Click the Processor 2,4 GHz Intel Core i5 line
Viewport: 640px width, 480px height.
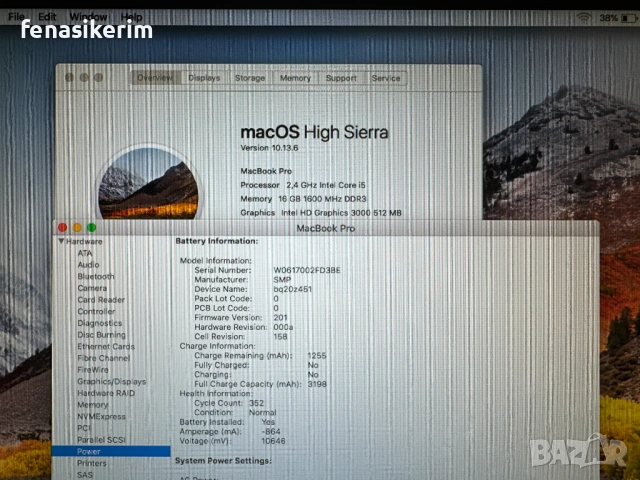coord(303,185)
